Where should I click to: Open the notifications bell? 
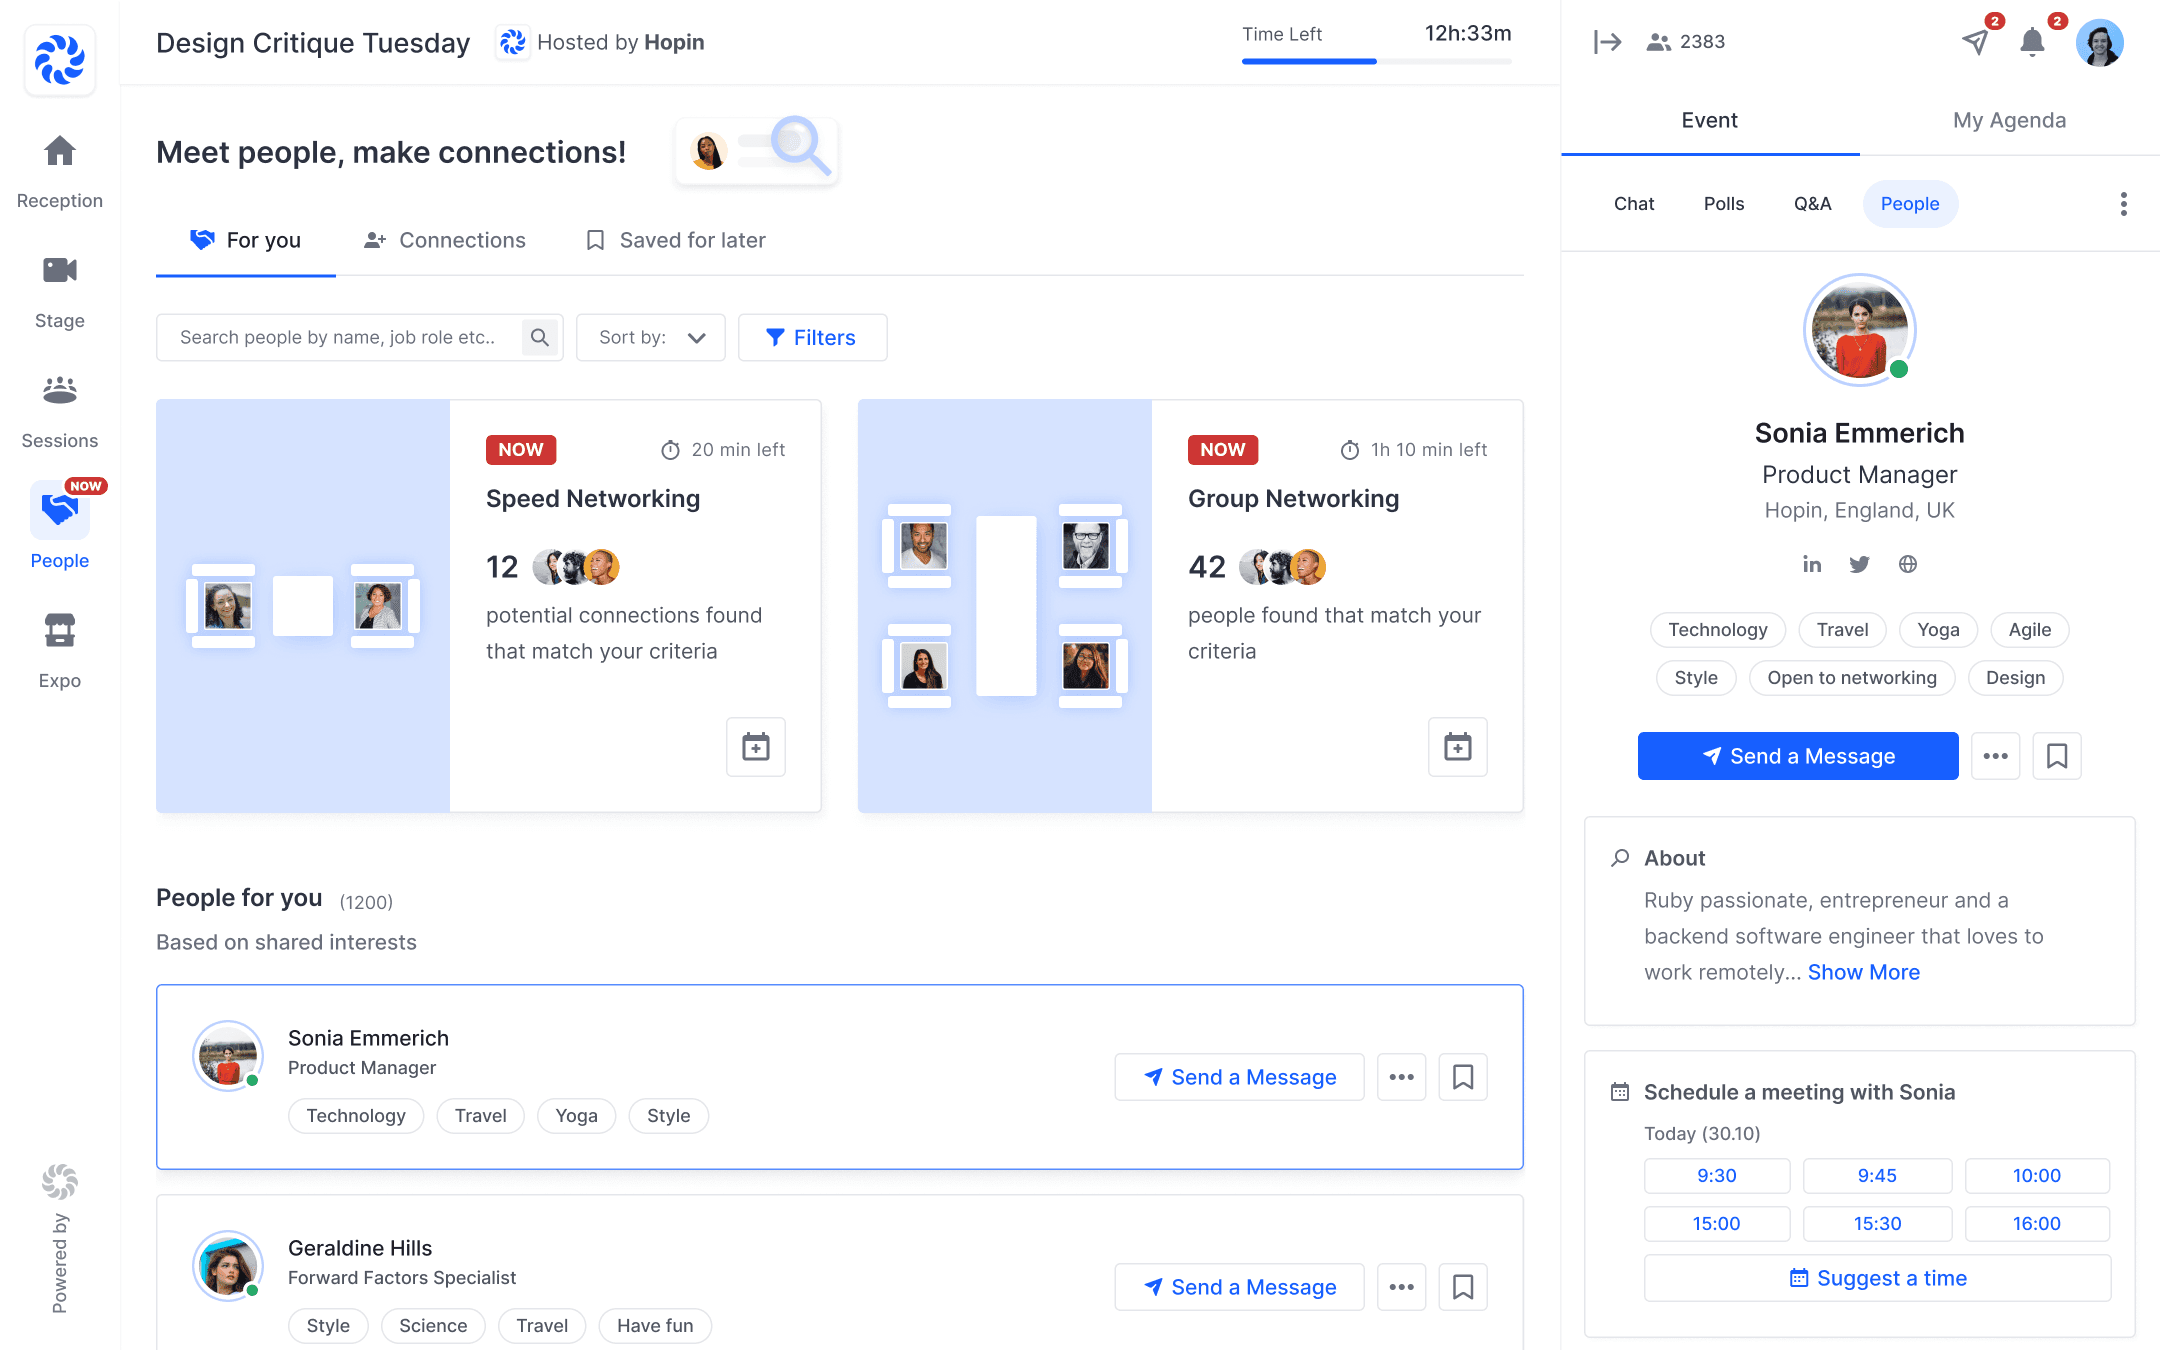(2032, 42)
